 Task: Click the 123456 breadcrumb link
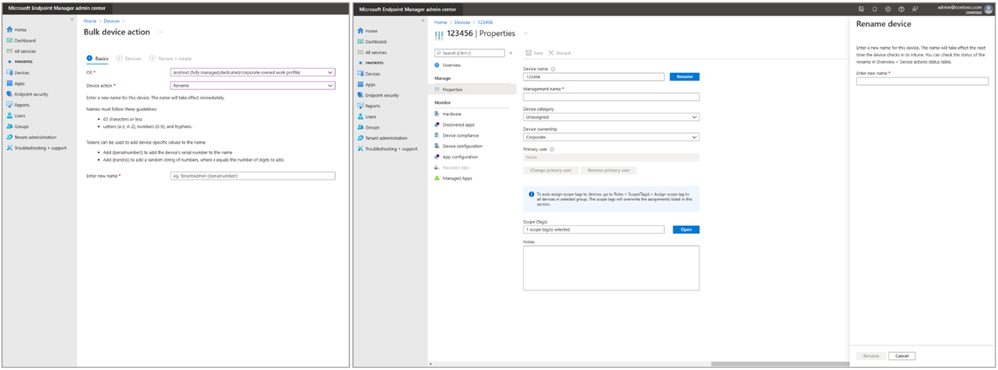[x=485, y=22]
